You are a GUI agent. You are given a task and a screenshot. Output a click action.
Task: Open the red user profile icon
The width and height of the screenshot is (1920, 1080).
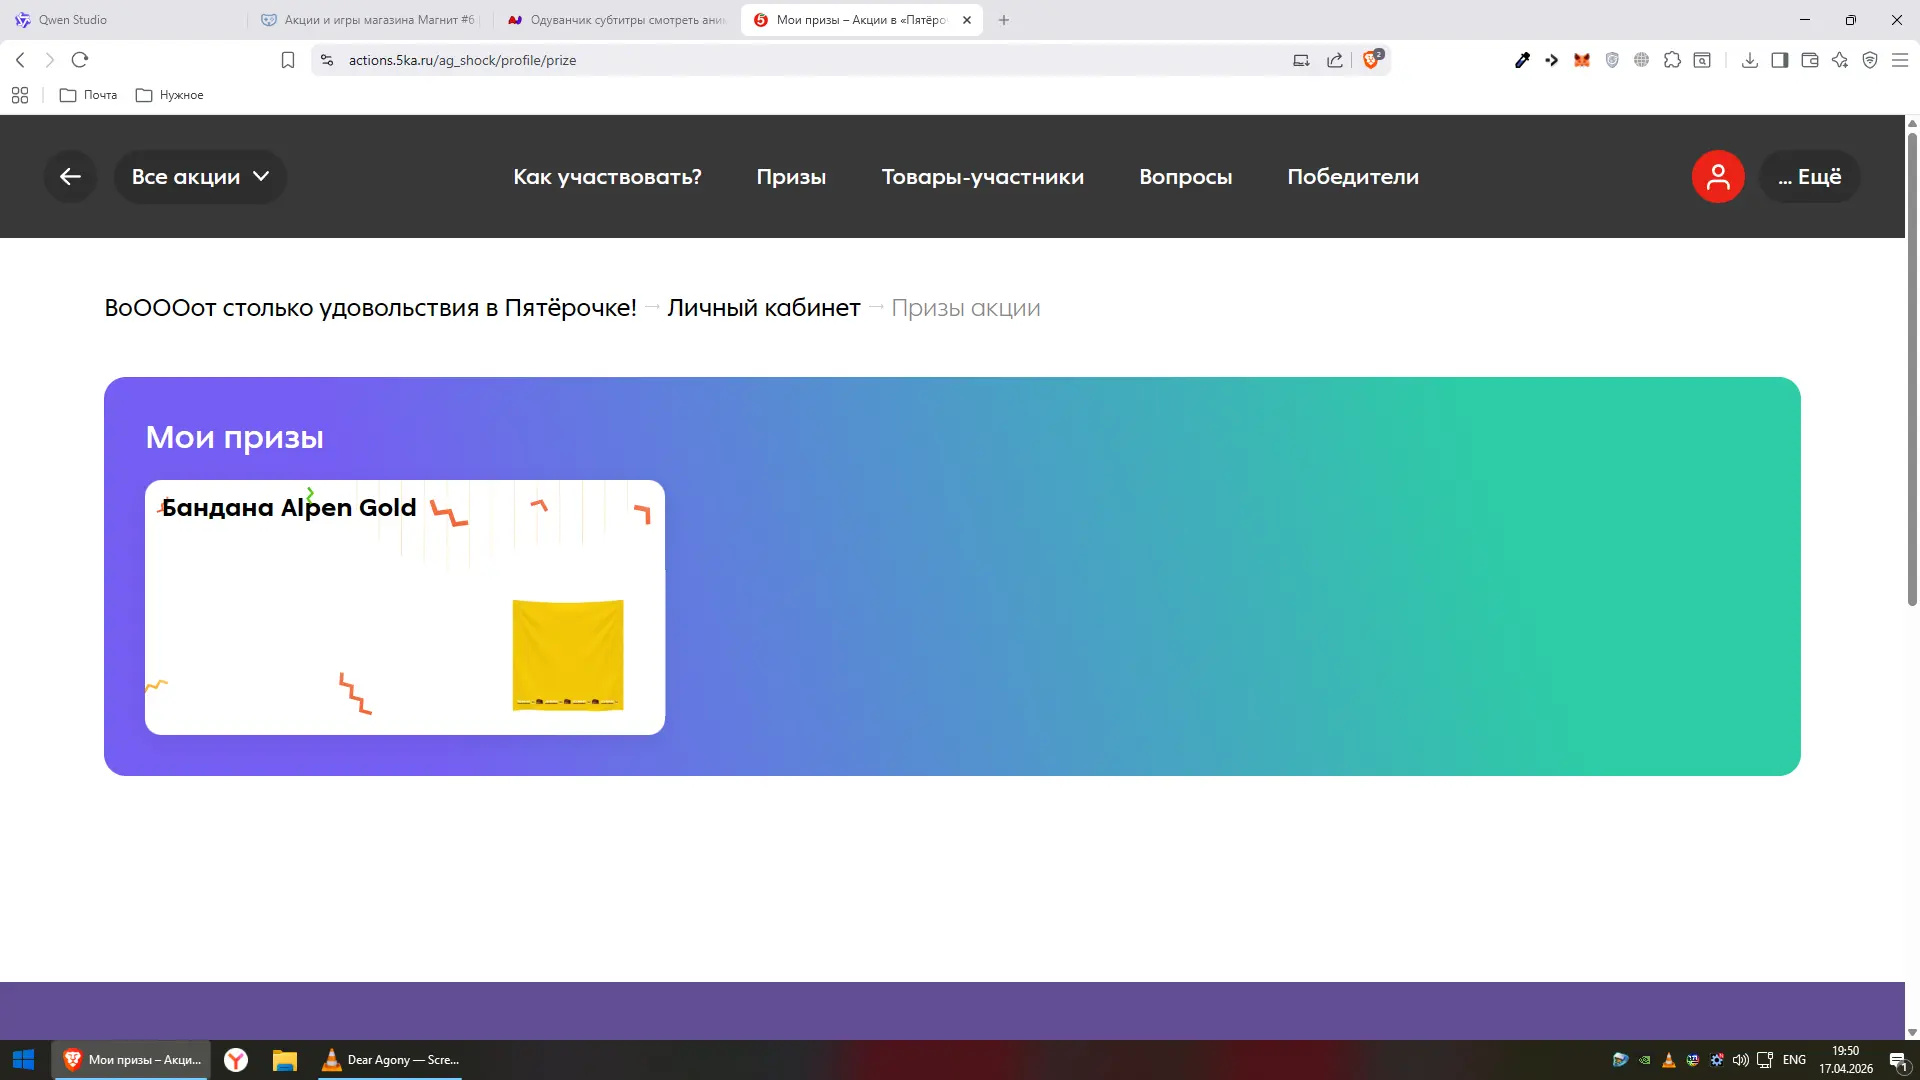click(x=1718, y=177)
